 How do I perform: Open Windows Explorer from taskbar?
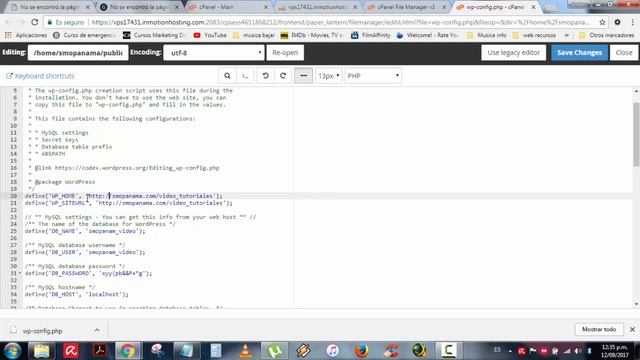point(41,351)
